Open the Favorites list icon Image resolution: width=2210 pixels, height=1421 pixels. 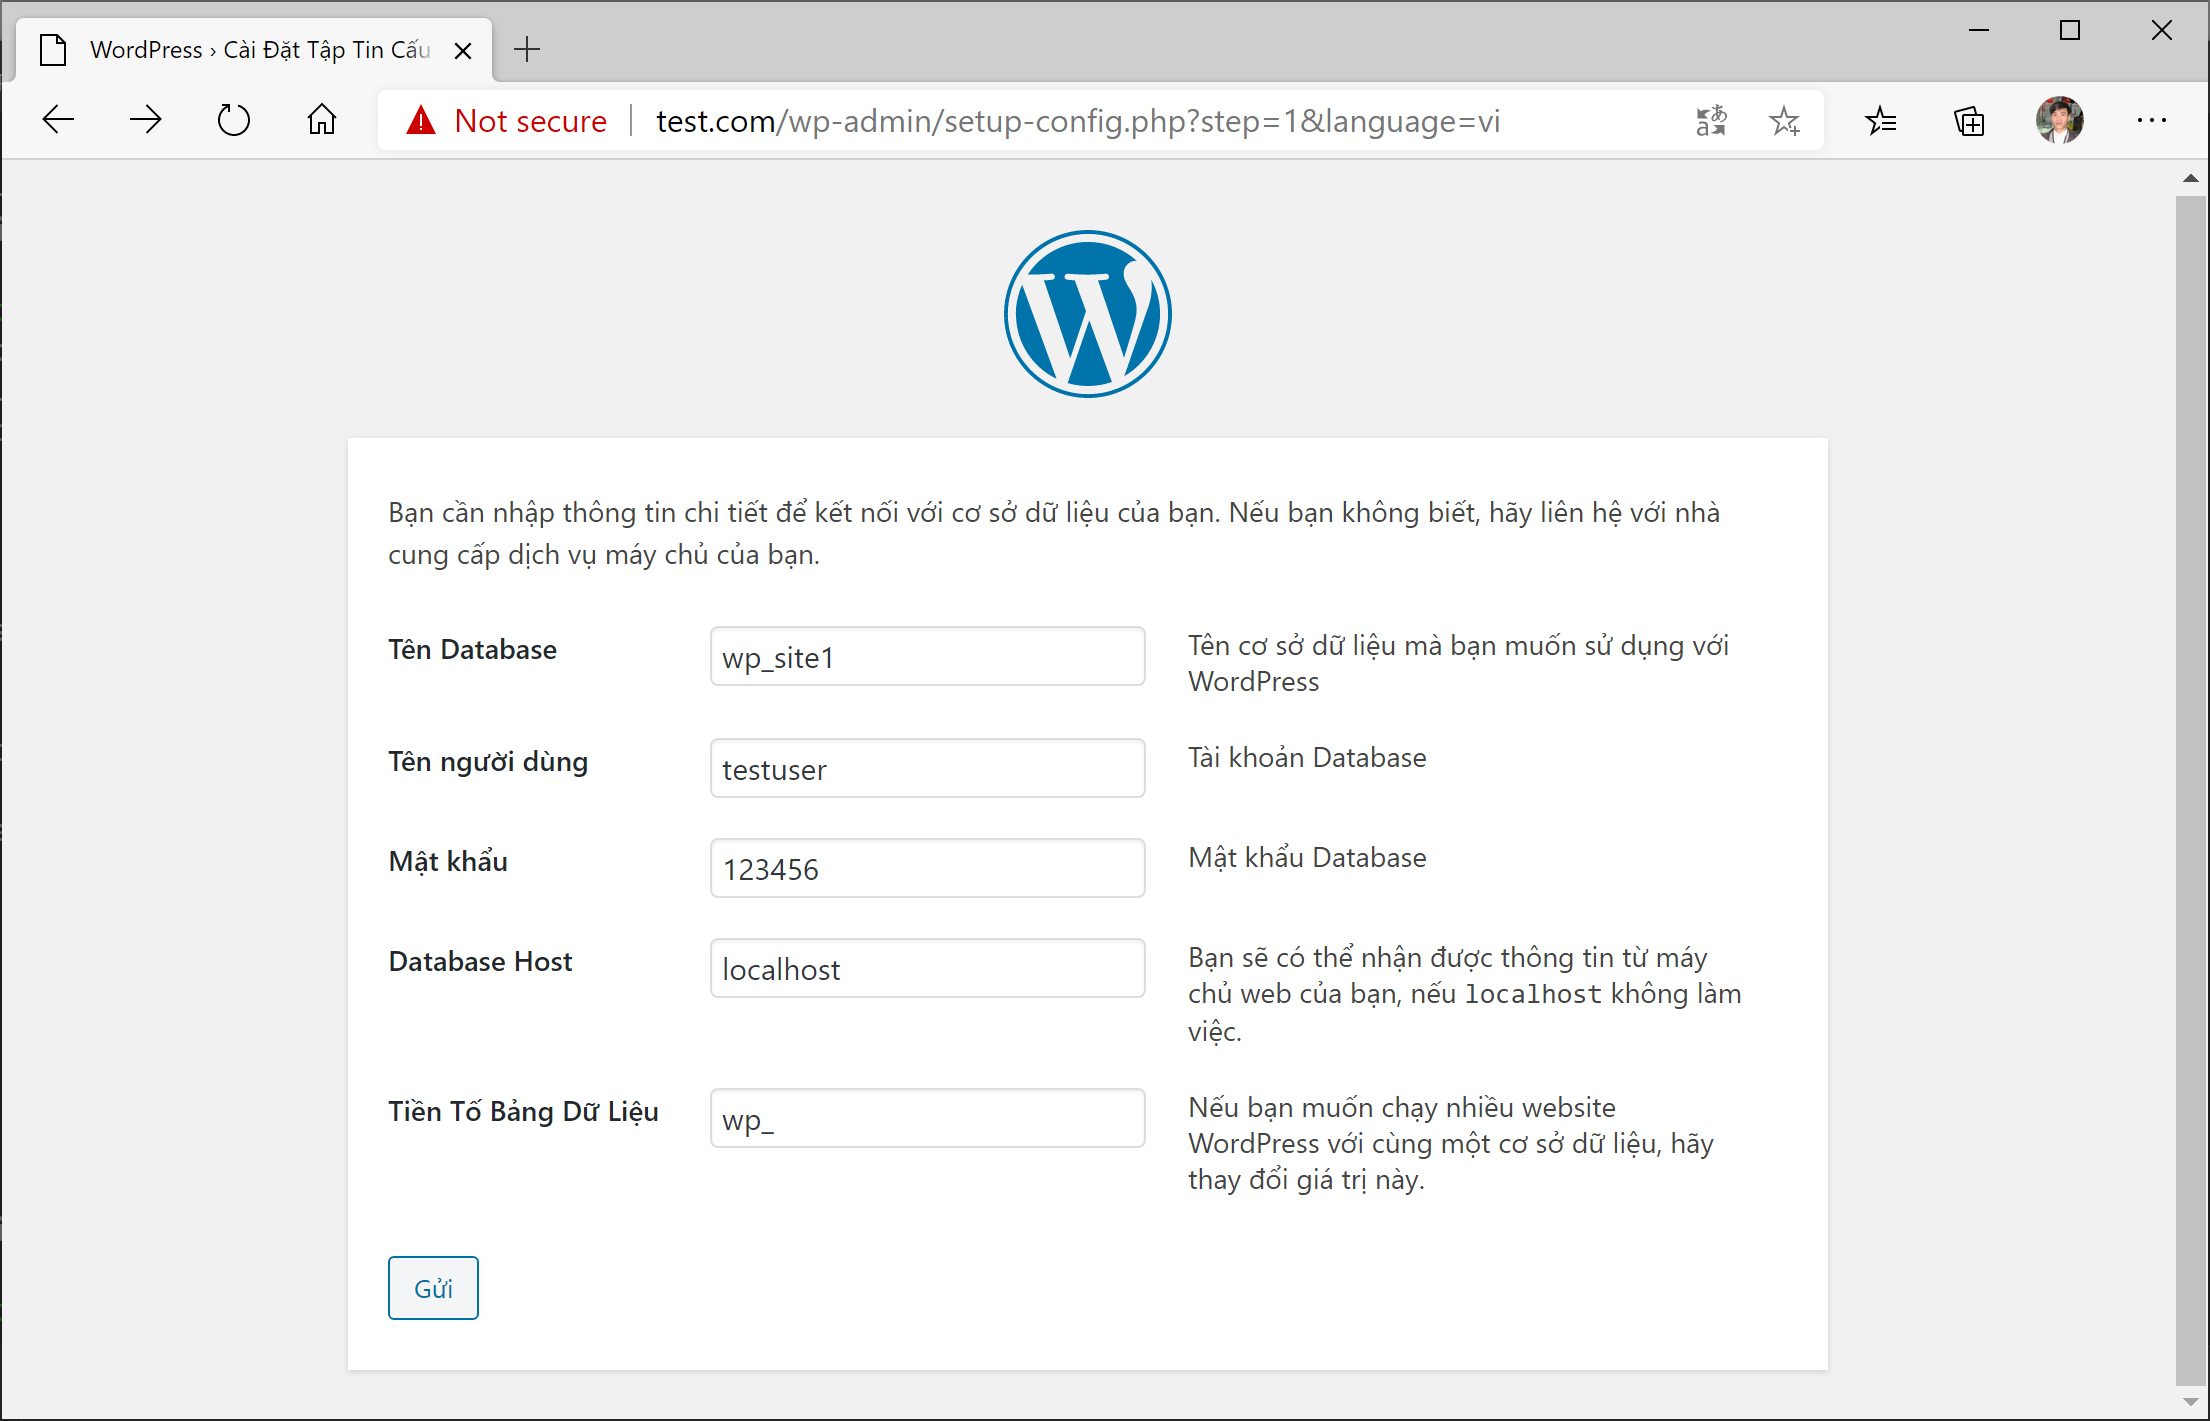1881,121
